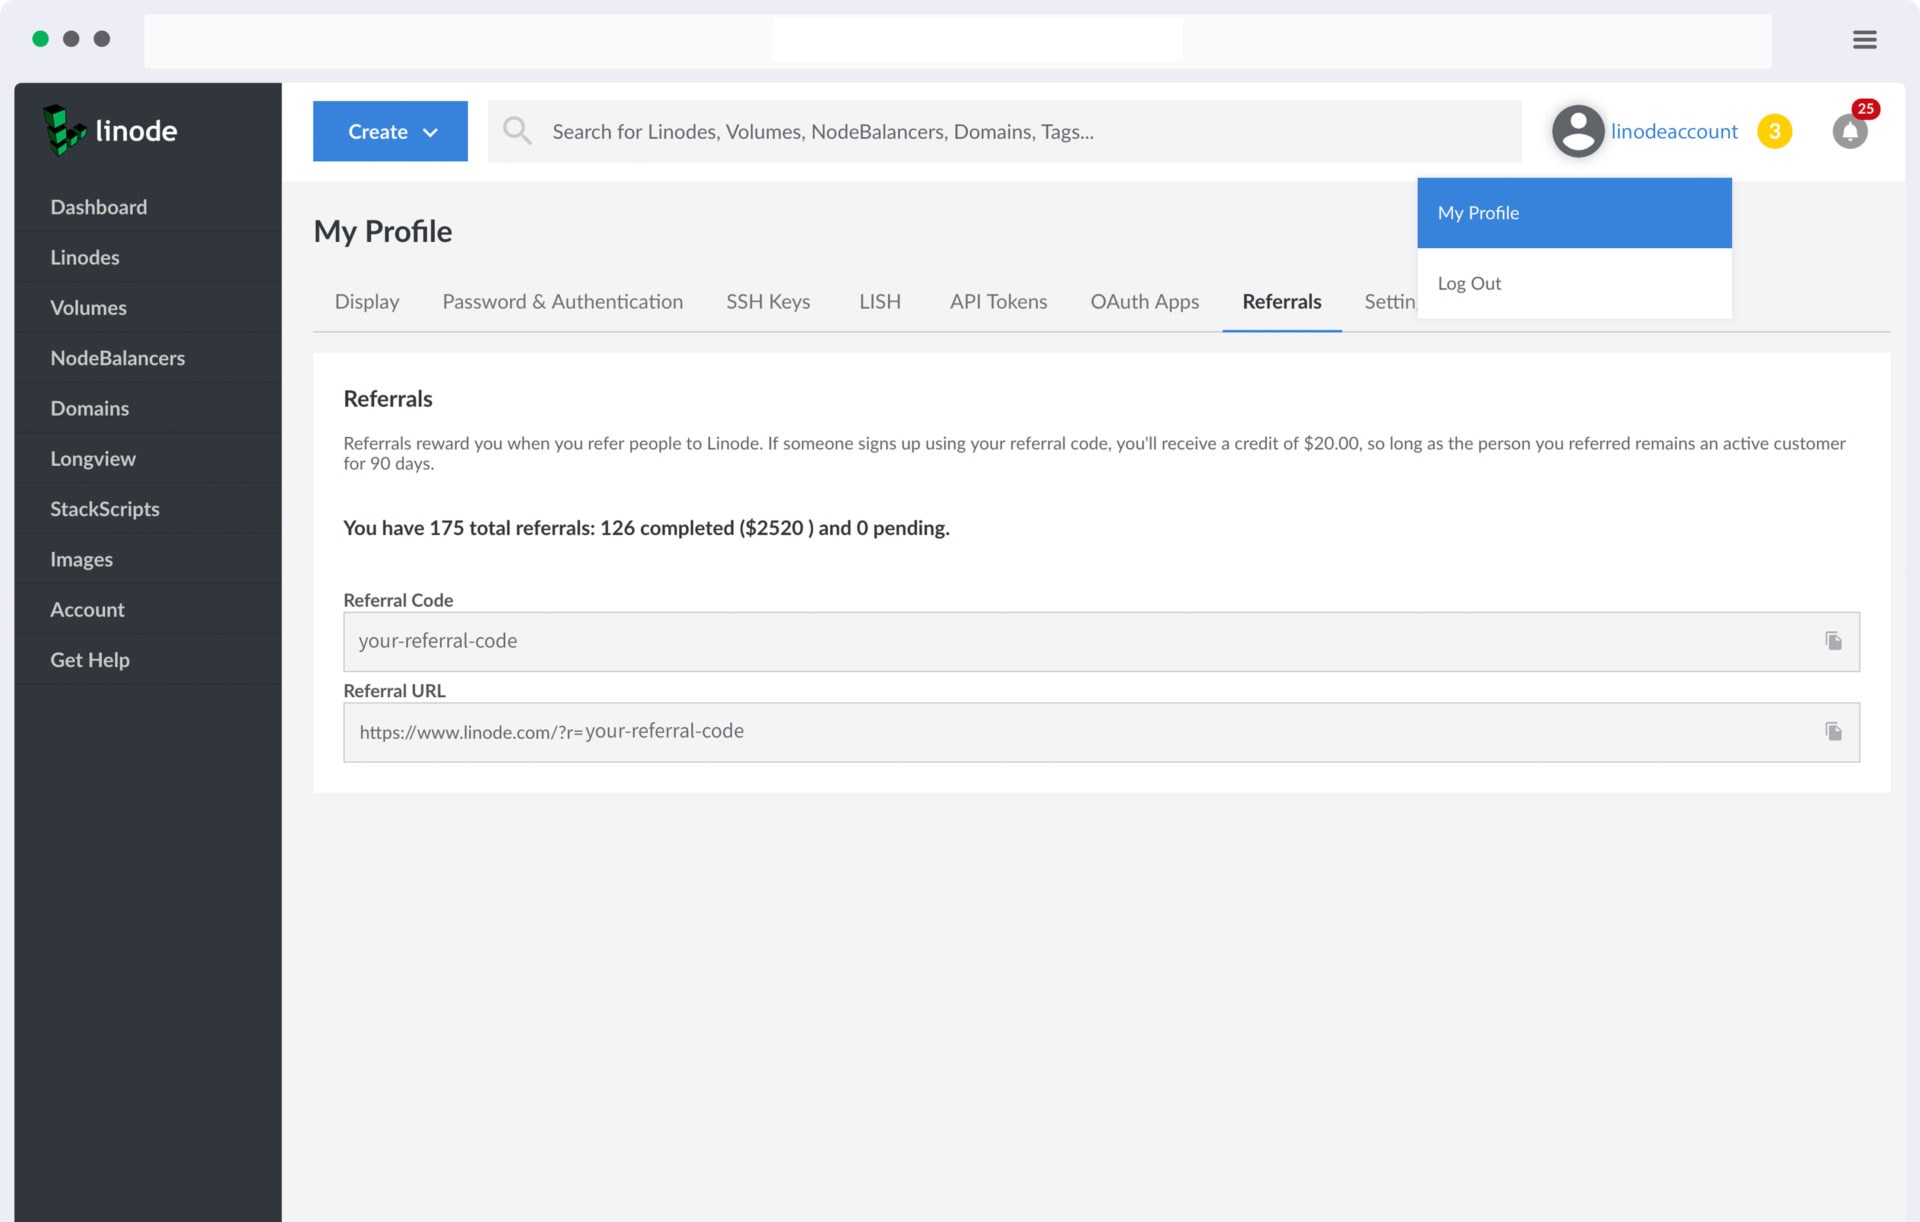Navigate to StackScripts in the sidebar
This screenshot has height=1222, width=1920.
pos(105,509)
